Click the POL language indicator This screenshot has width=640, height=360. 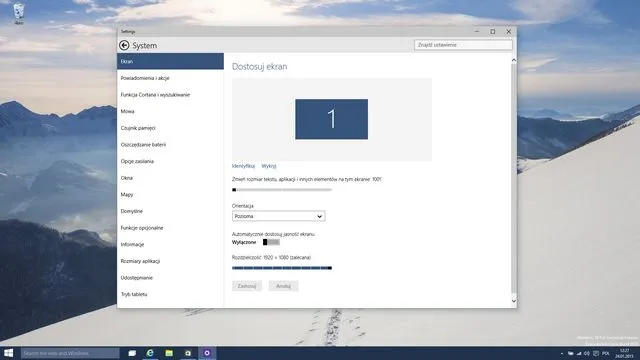(x=606, y=353)
